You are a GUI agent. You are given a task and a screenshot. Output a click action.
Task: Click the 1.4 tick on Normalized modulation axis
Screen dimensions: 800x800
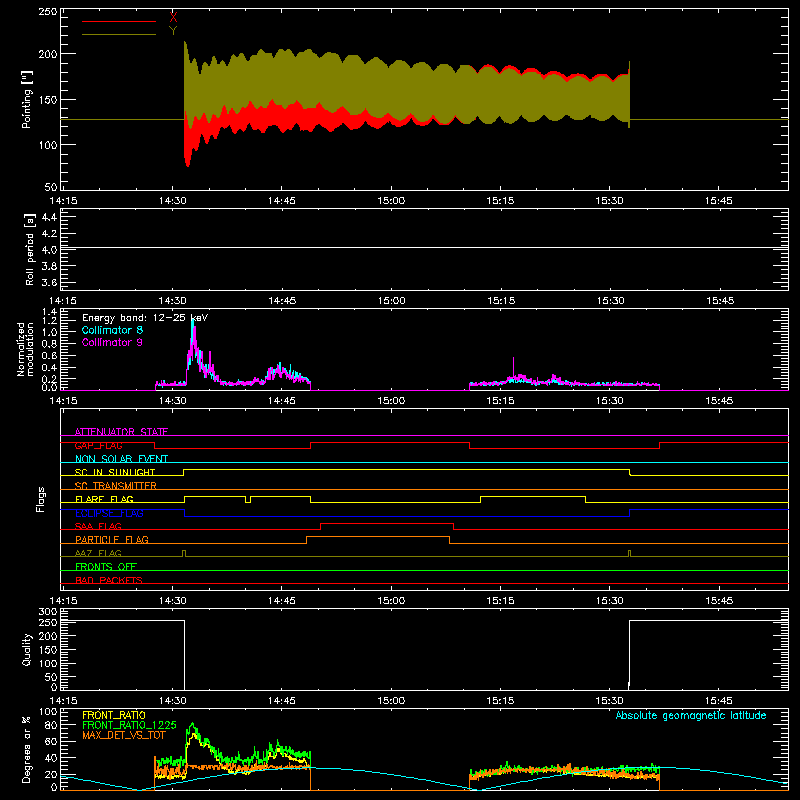click(49, 312)
